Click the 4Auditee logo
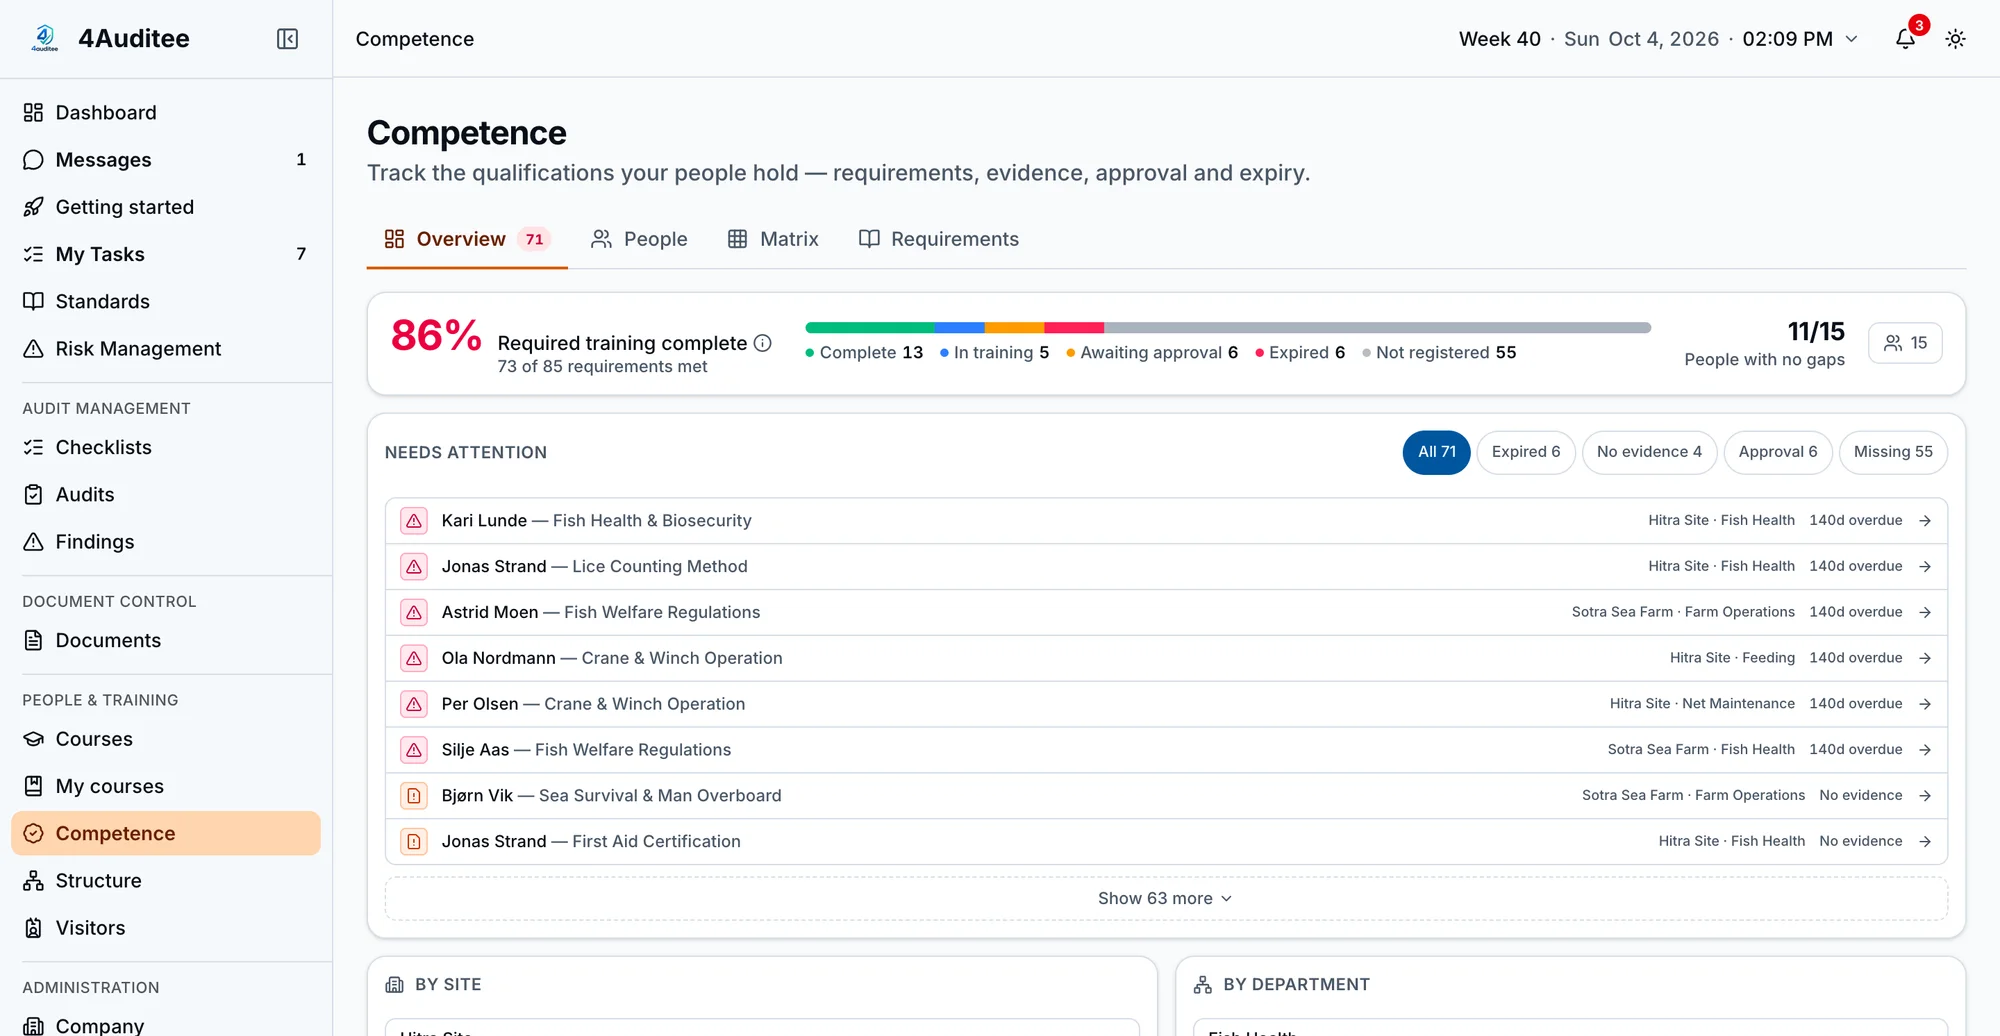 44,38
